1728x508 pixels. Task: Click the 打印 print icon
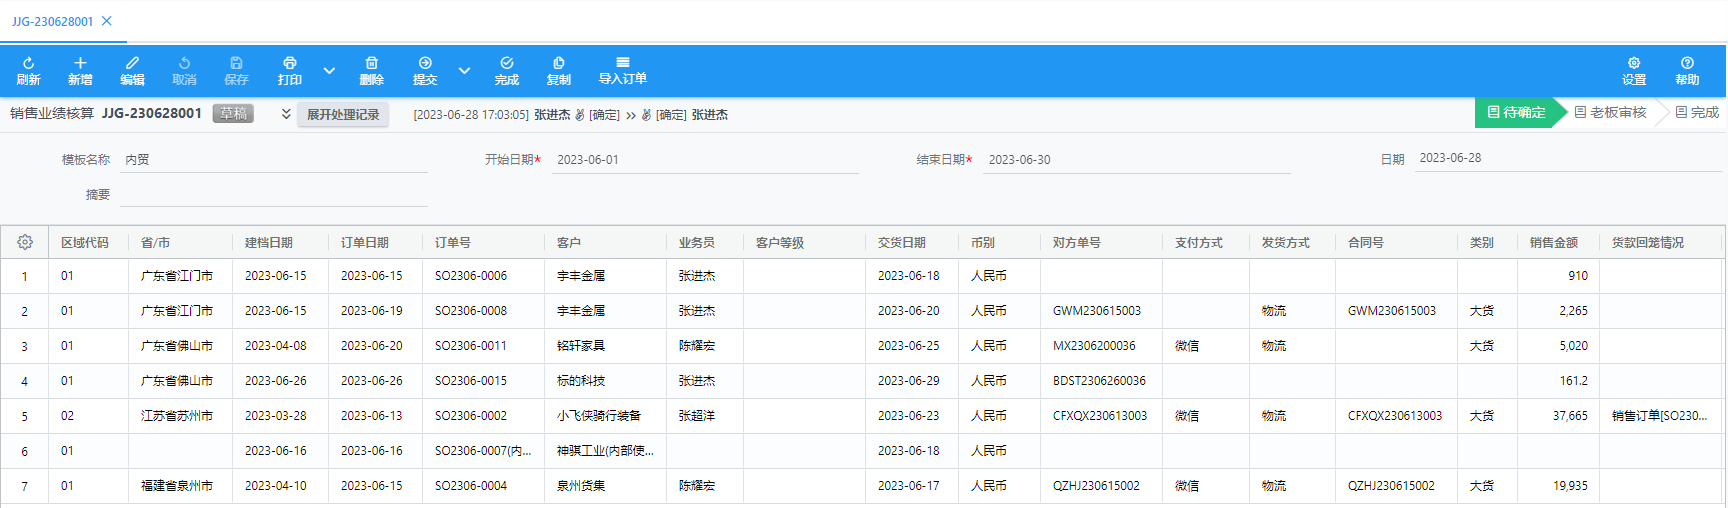pos(289,63)
